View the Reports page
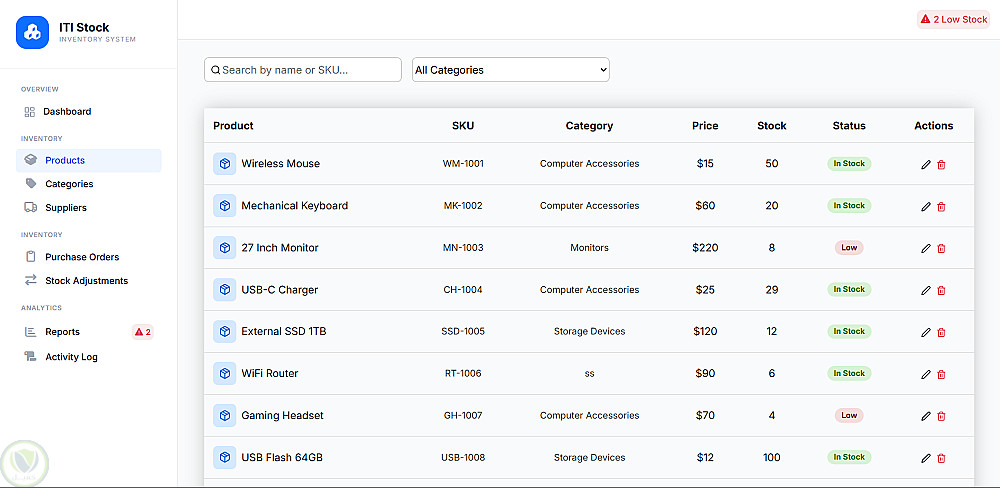Image resolution: width=1000 pixels, height=488 pixels. pyautogui.click(x=62, y=332)
